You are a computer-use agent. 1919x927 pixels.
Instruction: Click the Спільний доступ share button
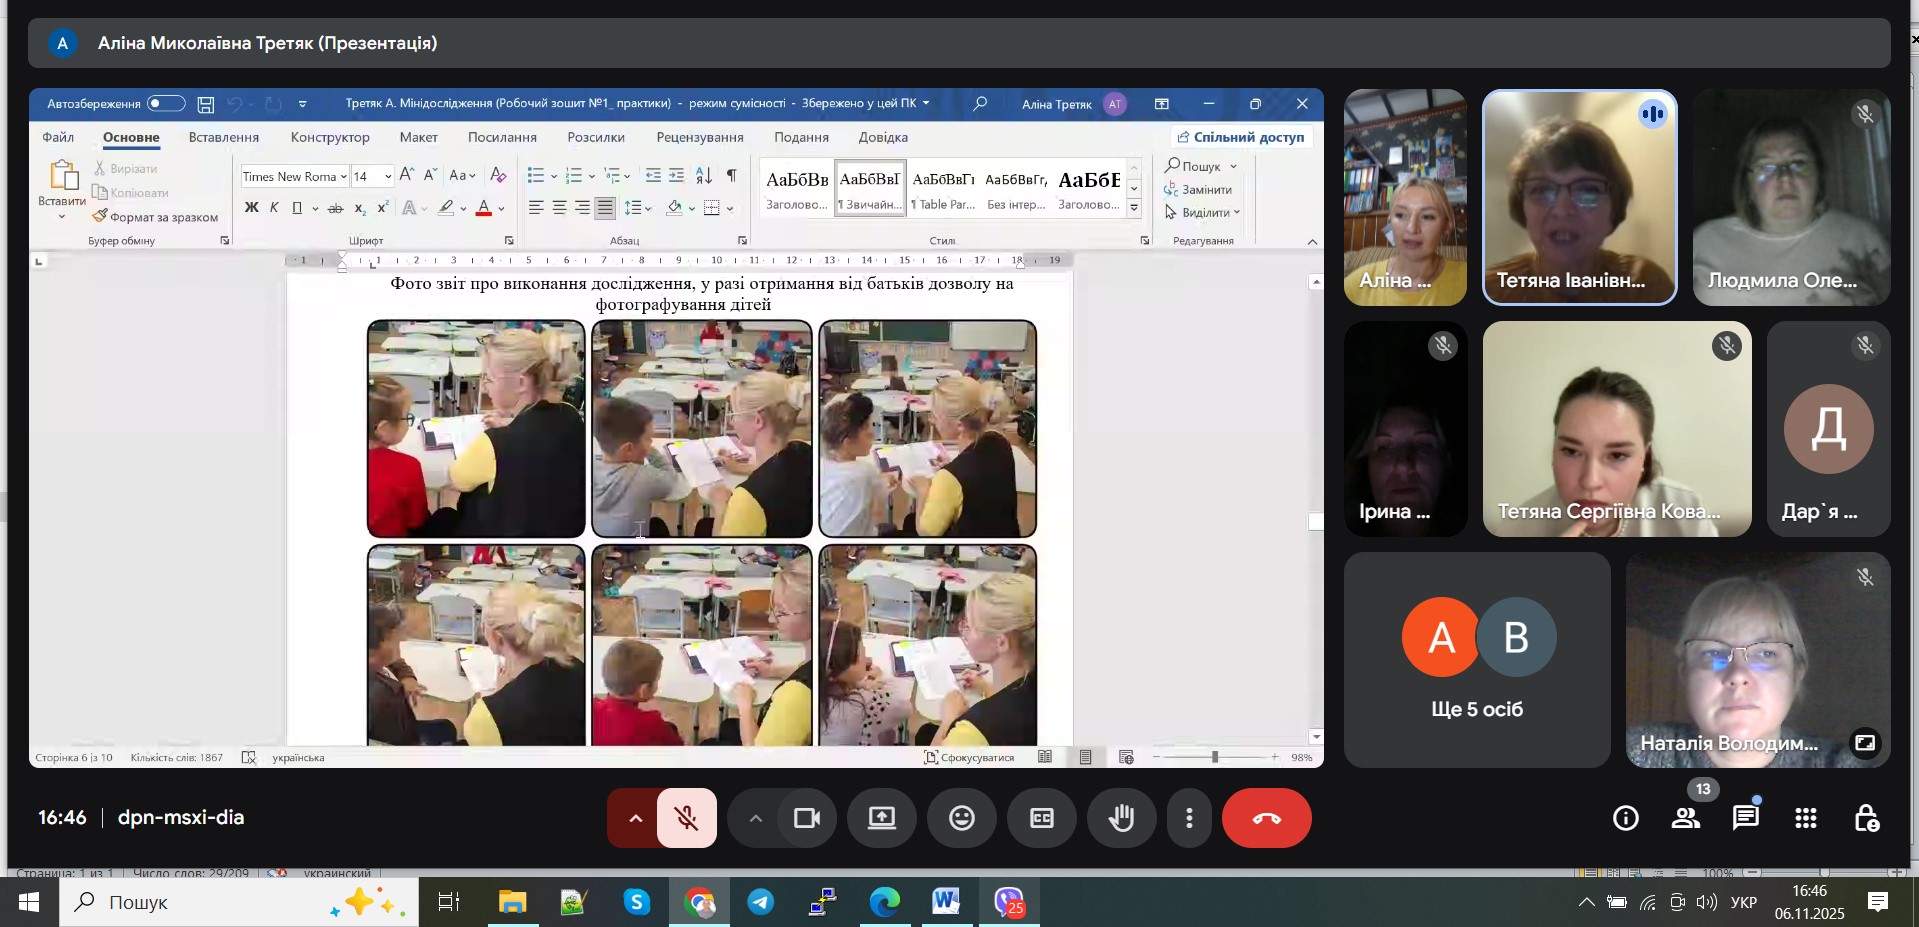[1241, 137]
